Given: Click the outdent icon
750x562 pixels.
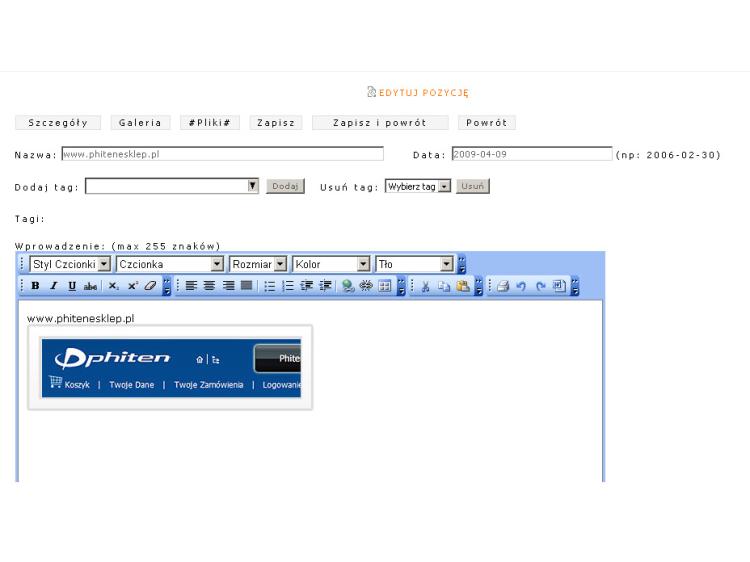Looking at the screenshot, I should point(307,286).
